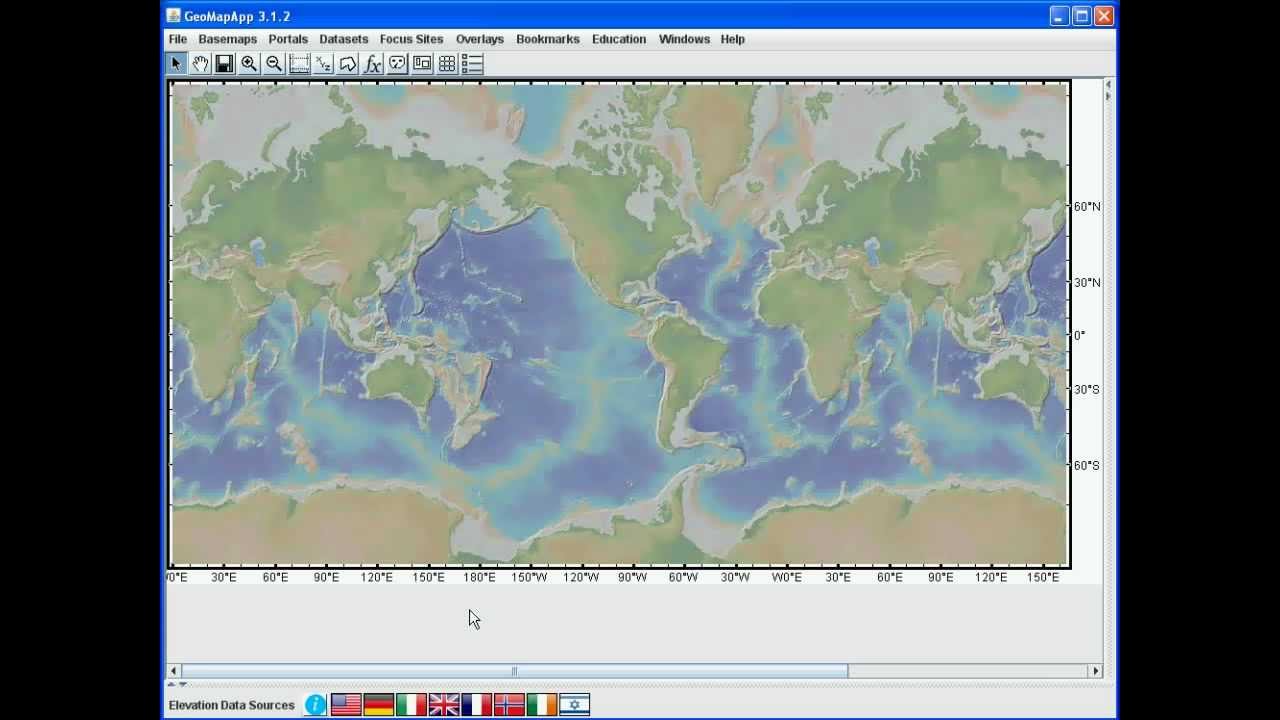
Task: Click the blue info icon
Action: (315, 705)
